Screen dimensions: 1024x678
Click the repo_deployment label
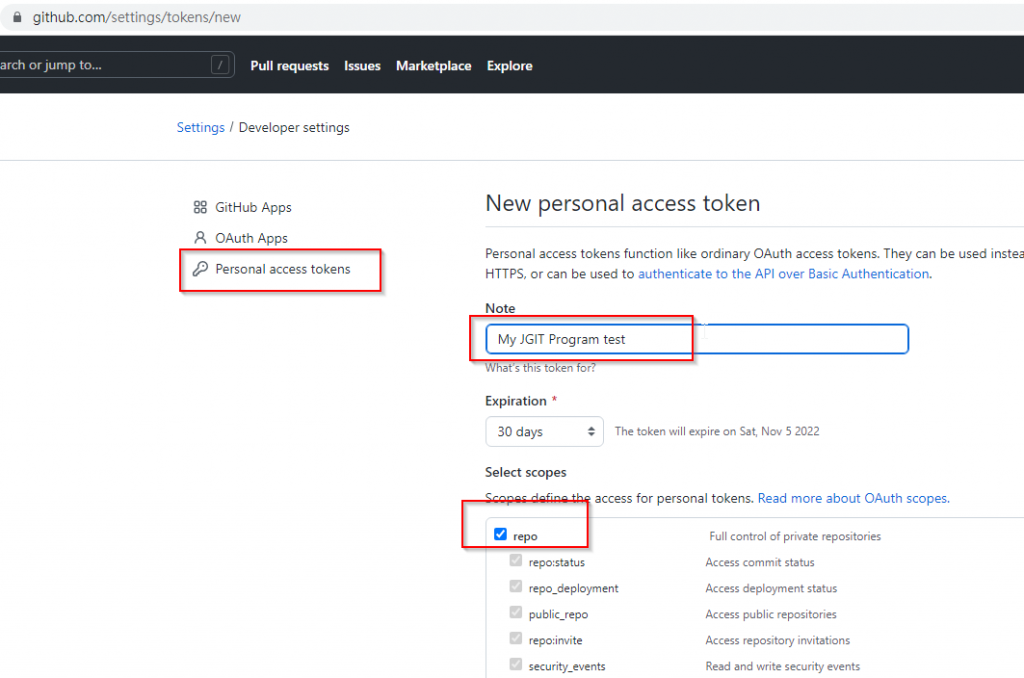tap(573, 589)
